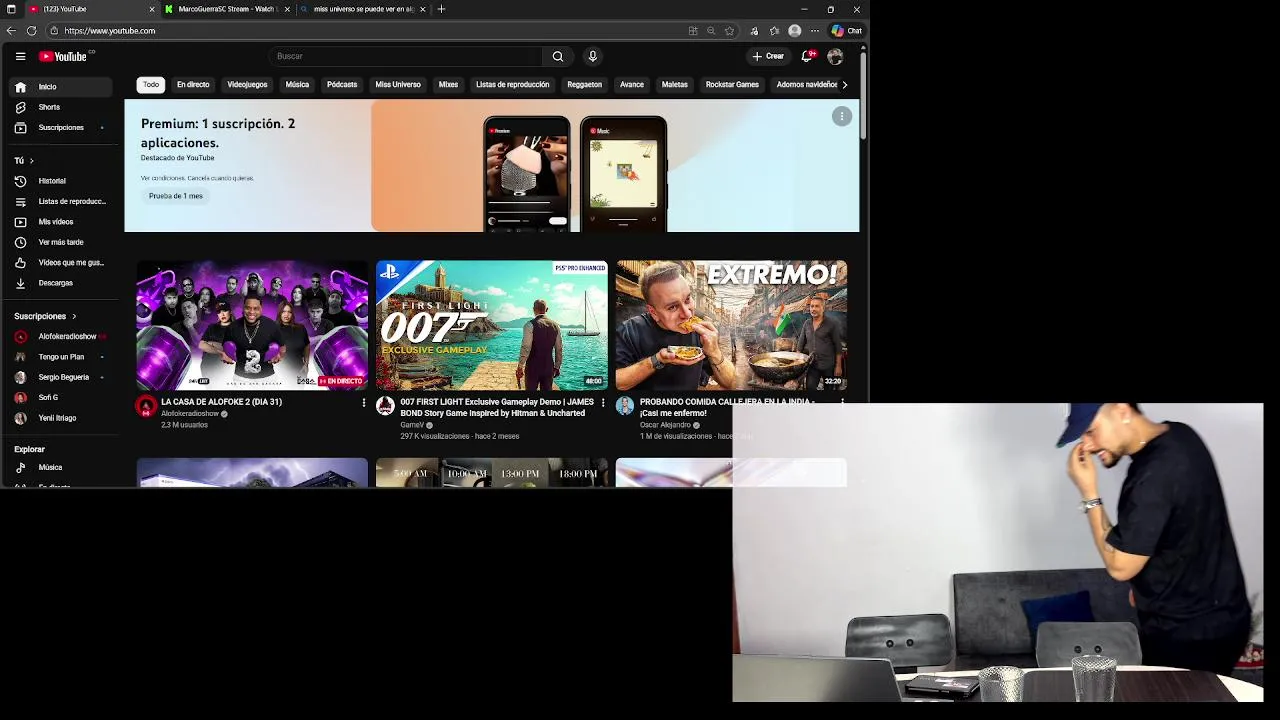Open the Música entry under Explorar
This screenshot has height=720, width=1280.
point(62,467)
